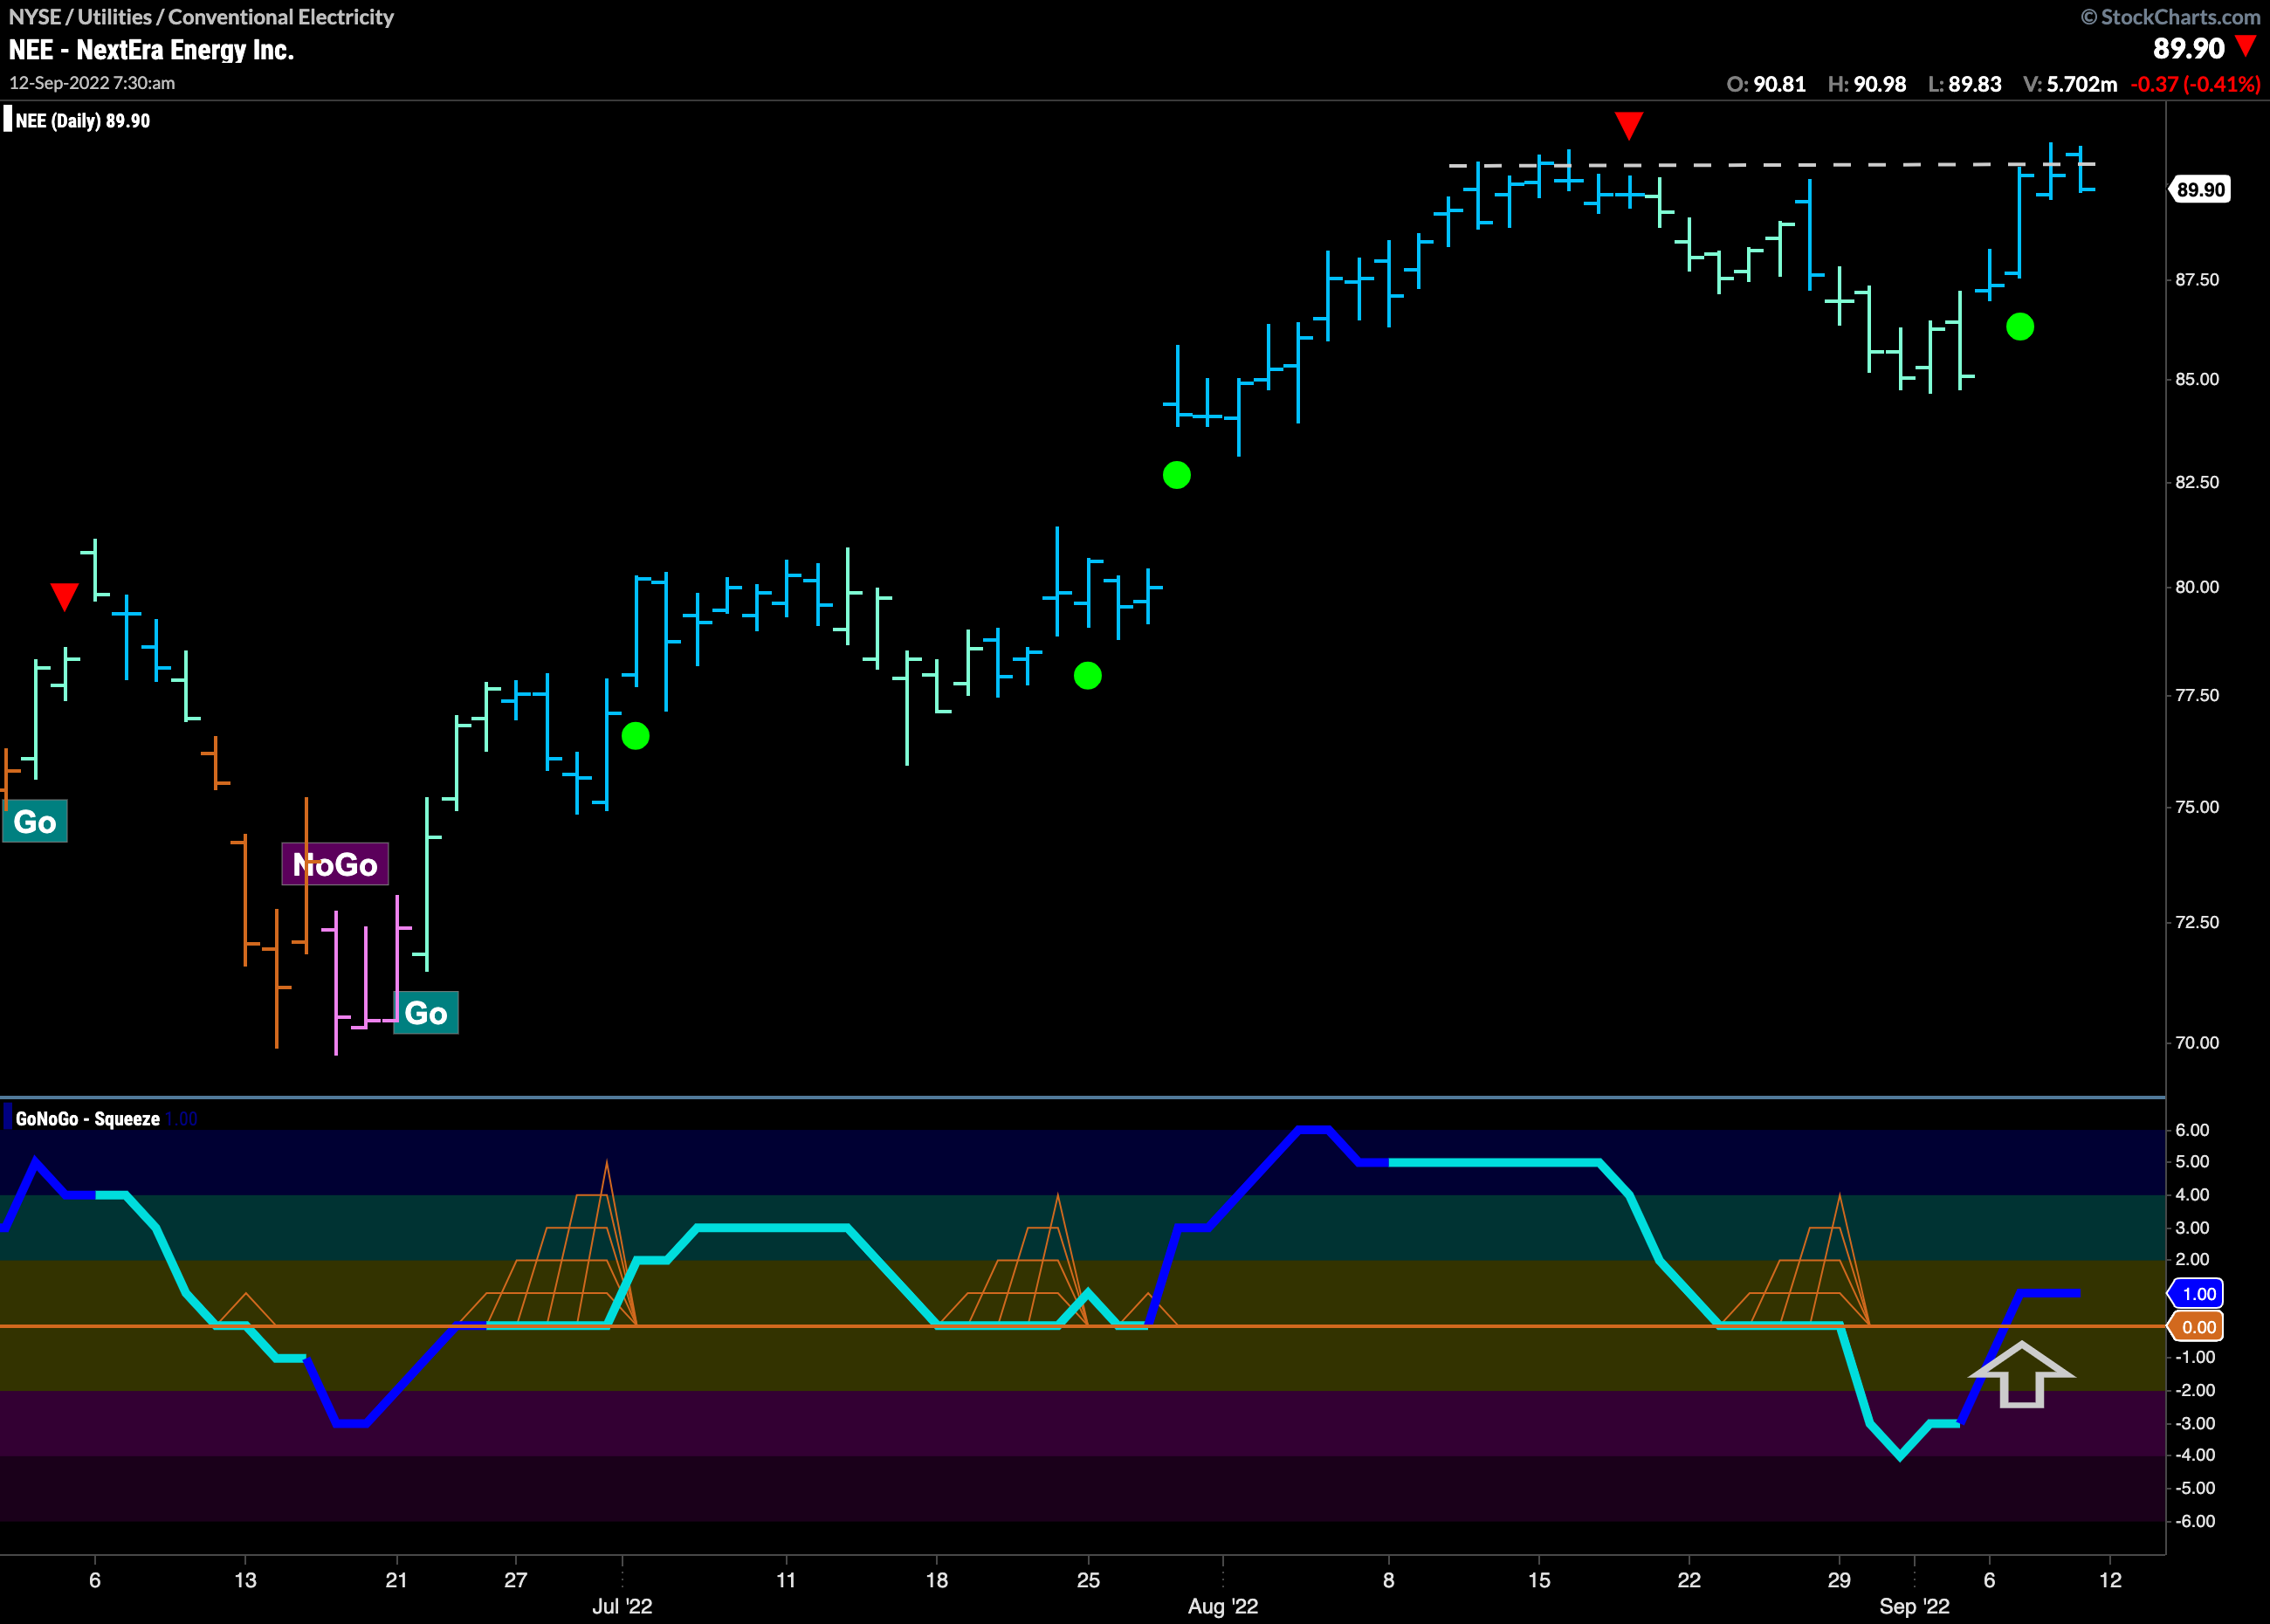Click the green dot marker below the late-July gap

(1176, 475)
